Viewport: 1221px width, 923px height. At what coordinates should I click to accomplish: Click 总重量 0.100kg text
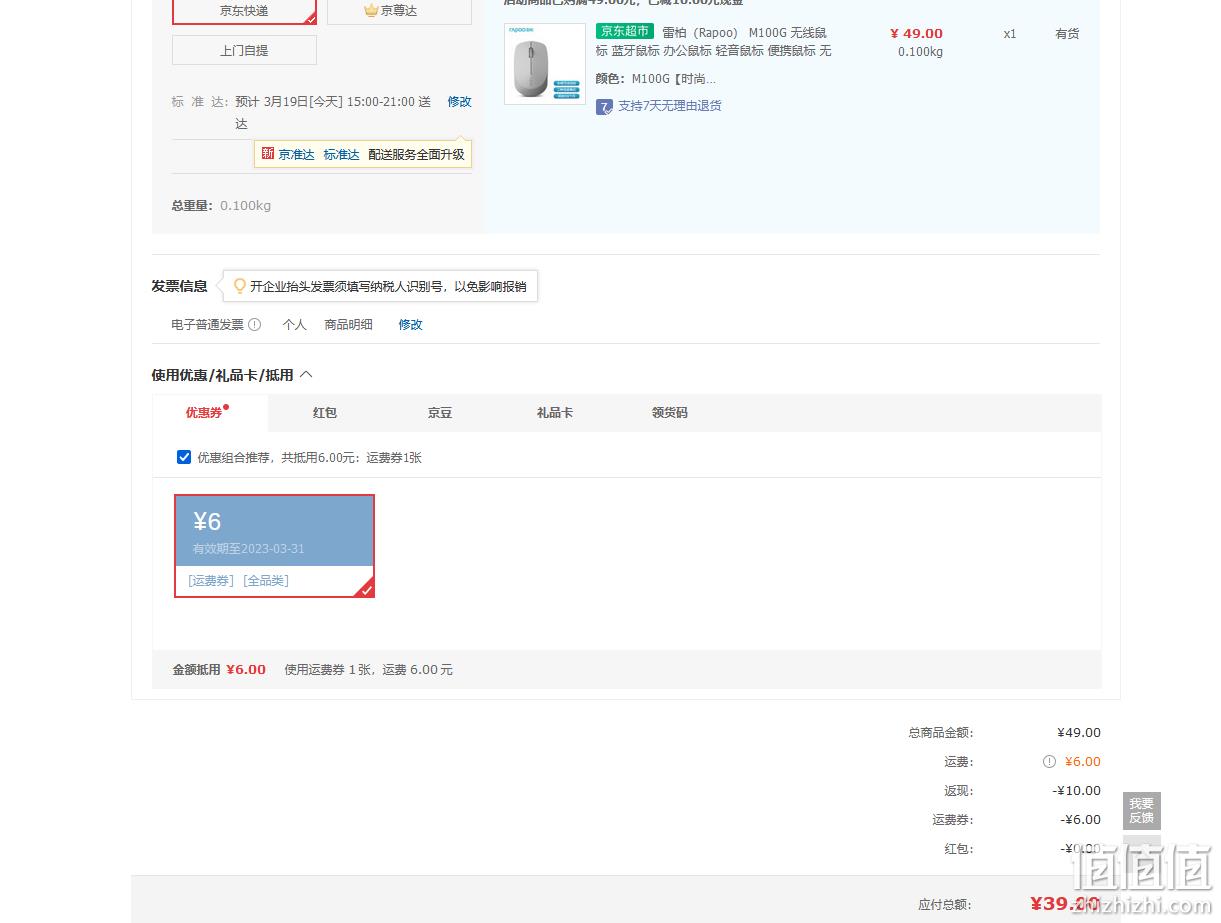pyautogui.click(x=221, y=206)
